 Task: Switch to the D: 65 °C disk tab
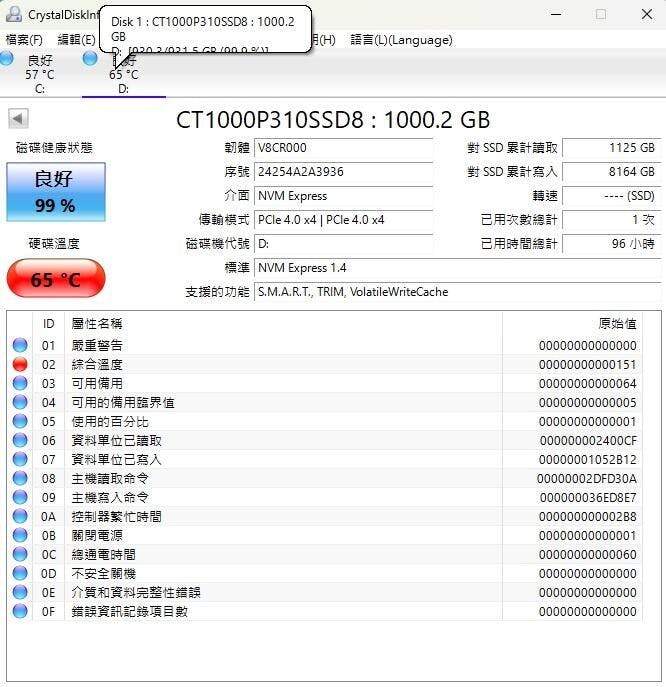124,74
